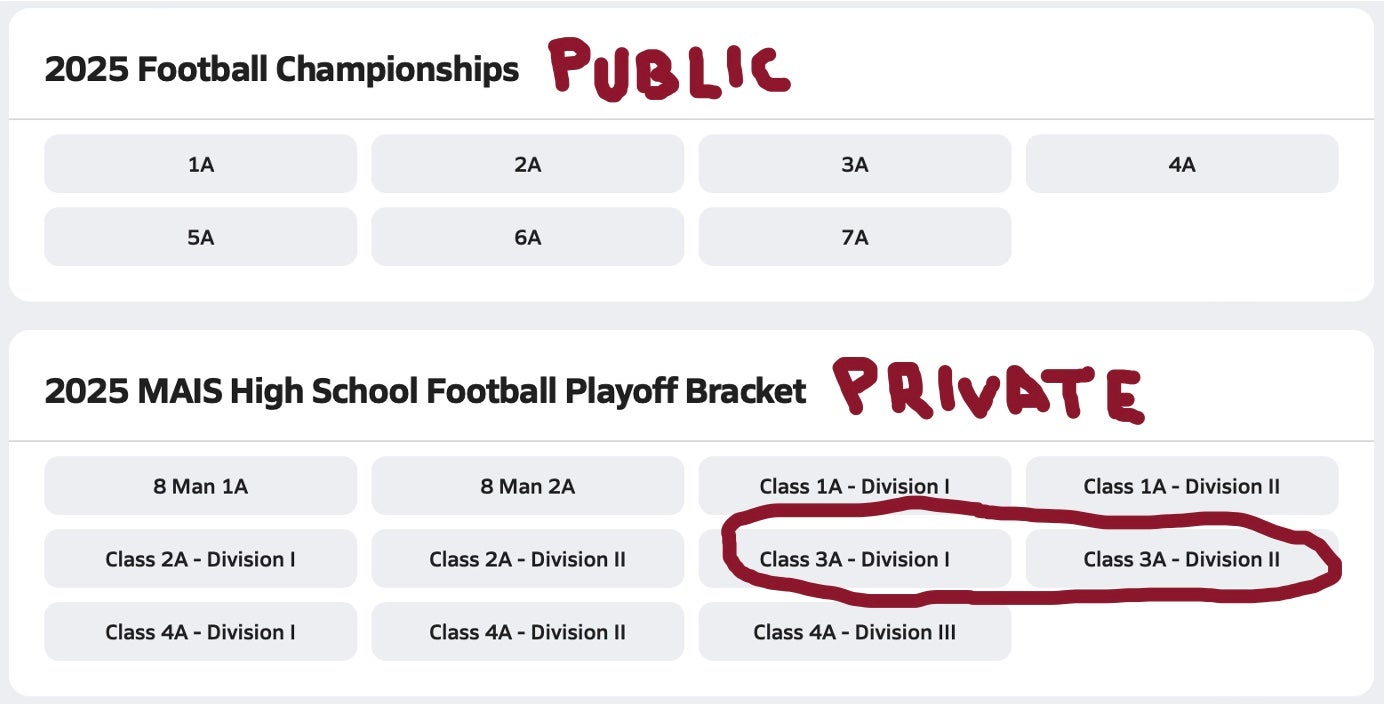Click the MAIS High School Football Playoff Bracket heading
The width and height of the screenshot is (1386, 704).
(x=425, y=391)
